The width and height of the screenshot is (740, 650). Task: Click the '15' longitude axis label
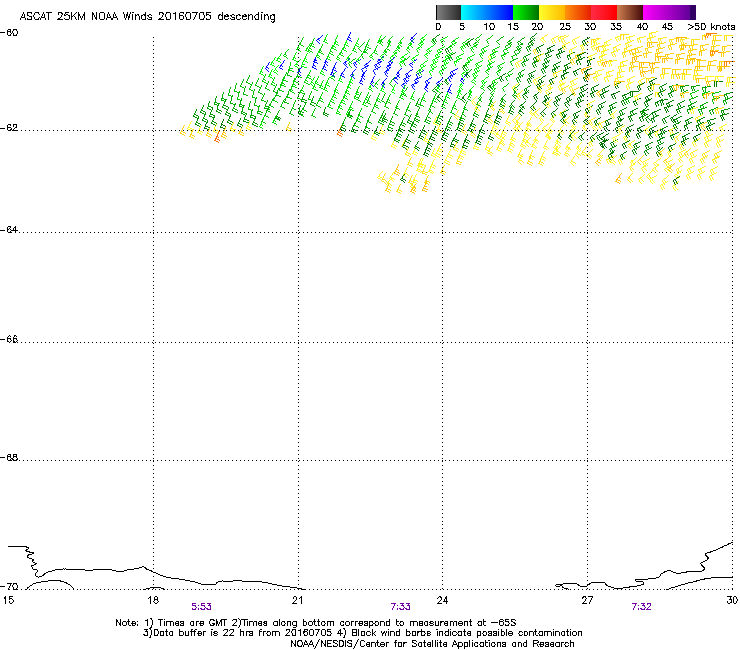click(x=8, y=600)
